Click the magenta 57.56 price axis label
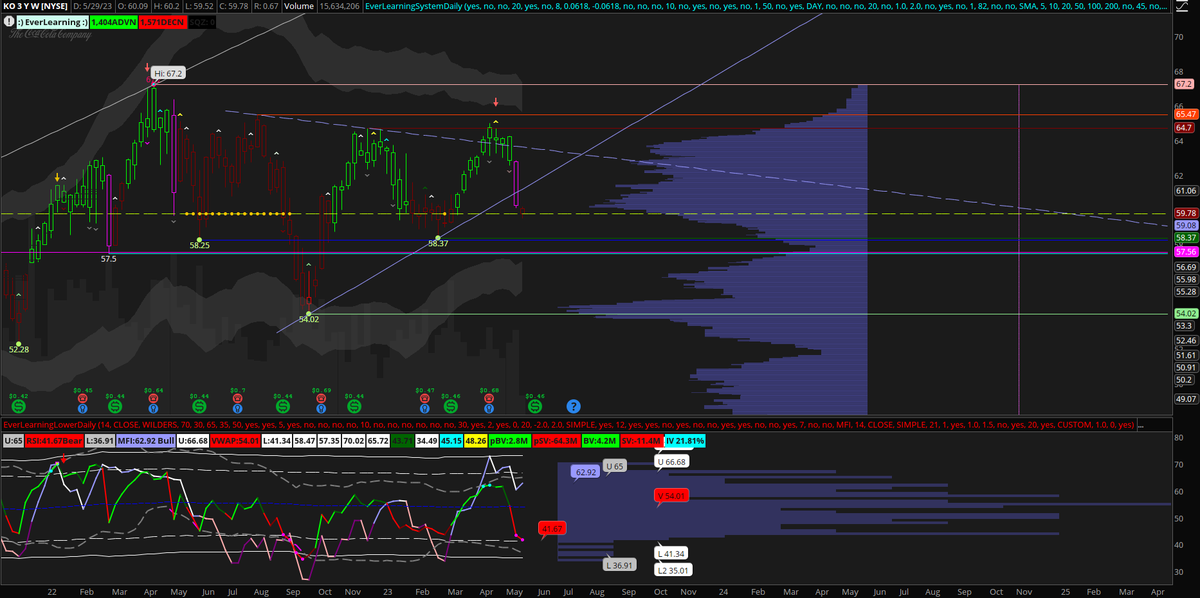The width and height of the screenshot is (1200, 598). coord(1185,253)
